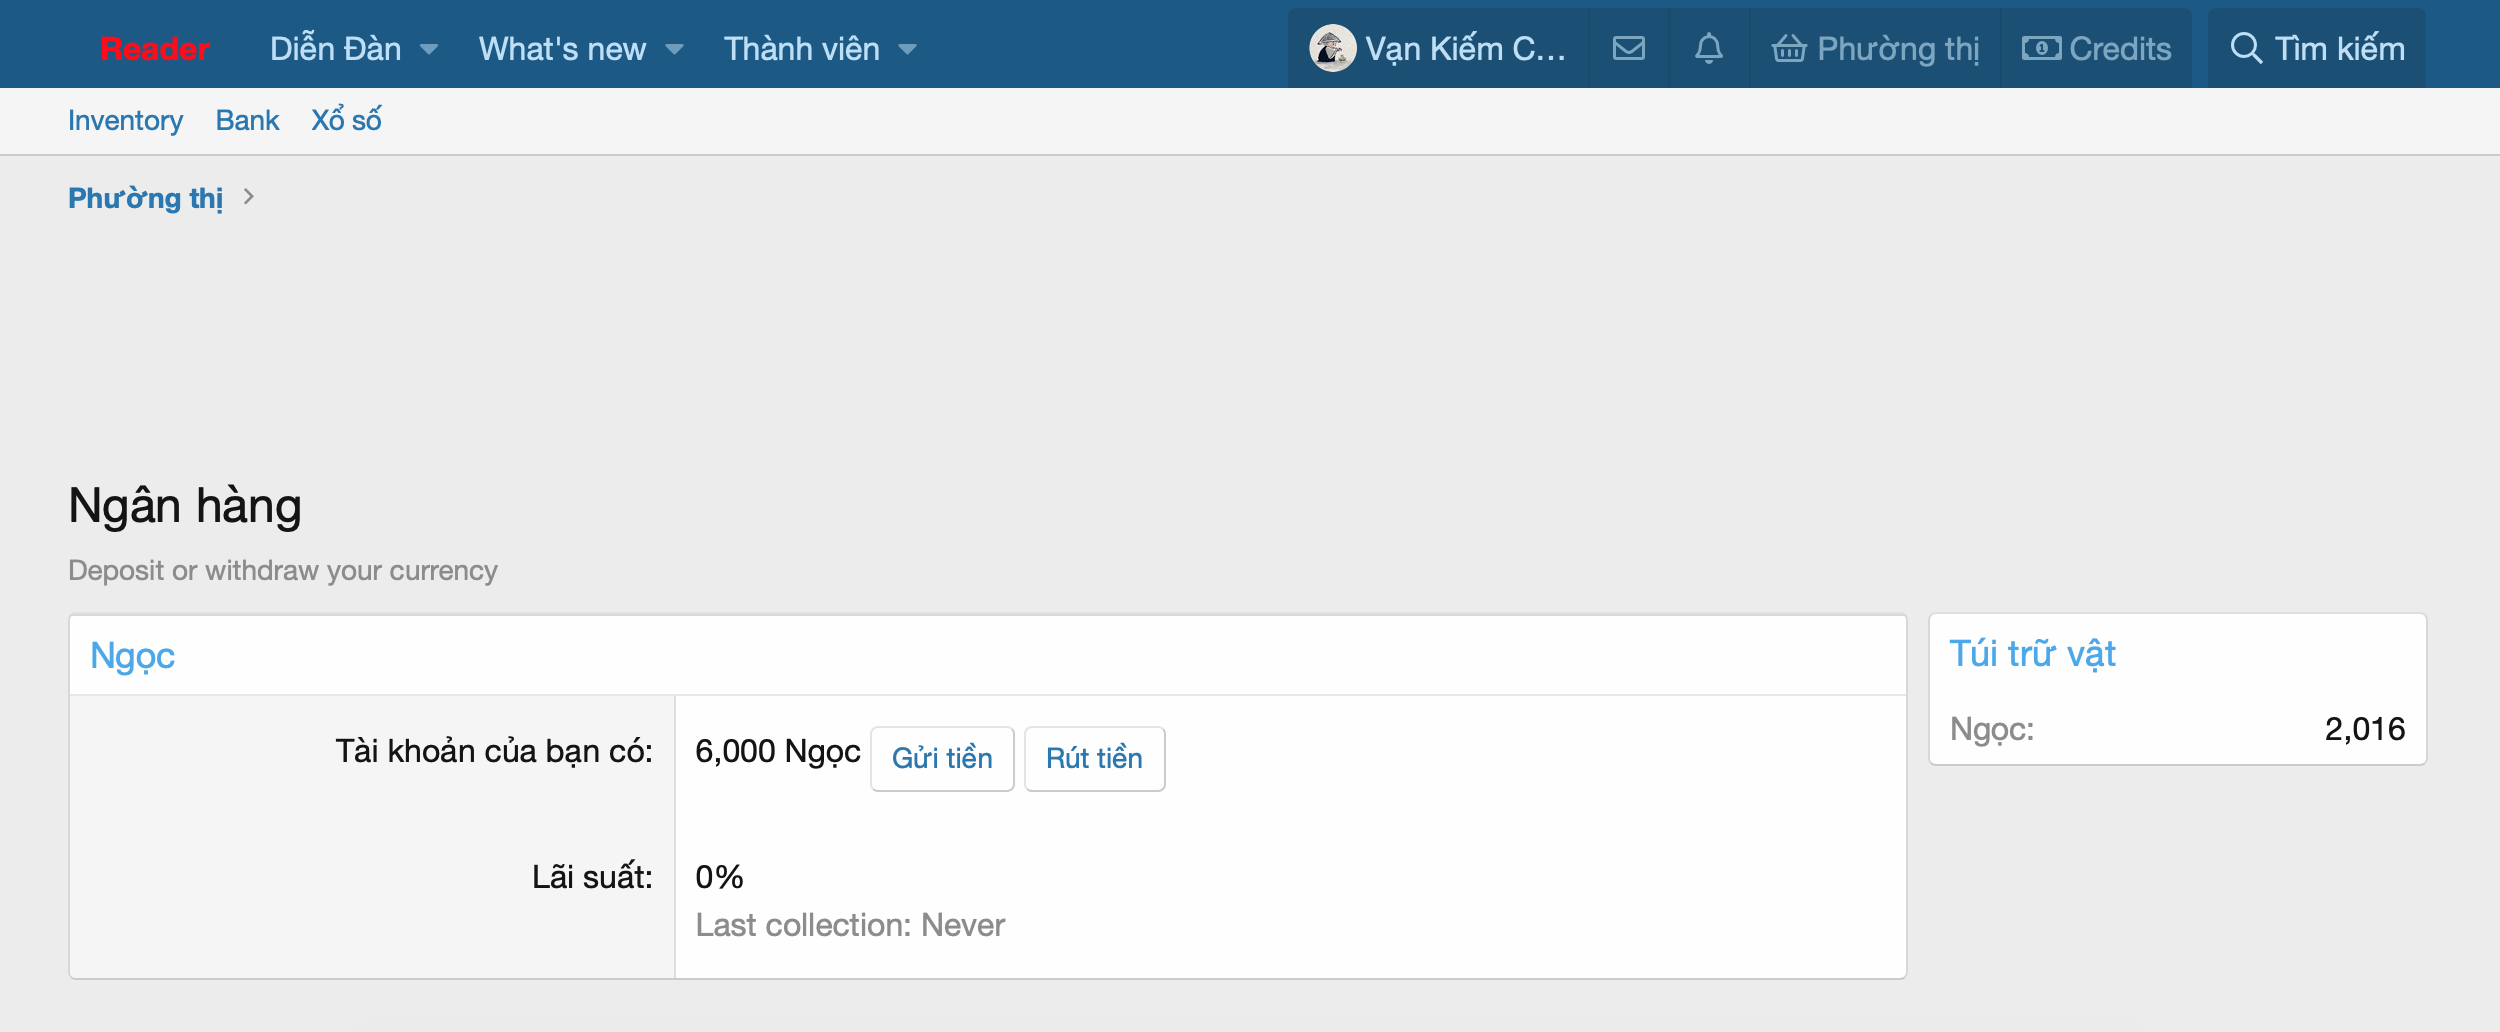Open the inbox envelope icon
This screenshot has height=1032, width=2500.
click(1628, 47)
